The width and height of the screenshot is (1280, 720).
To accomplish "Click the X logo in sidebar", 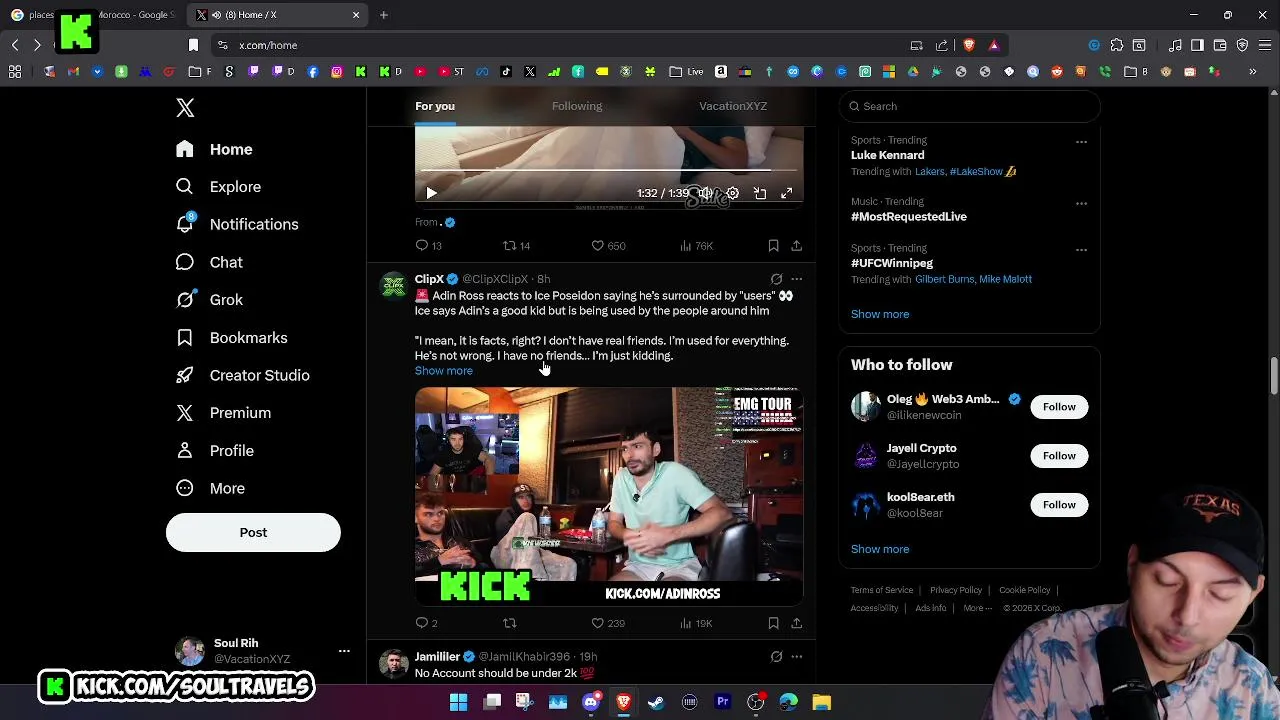I will click(185, 108).
